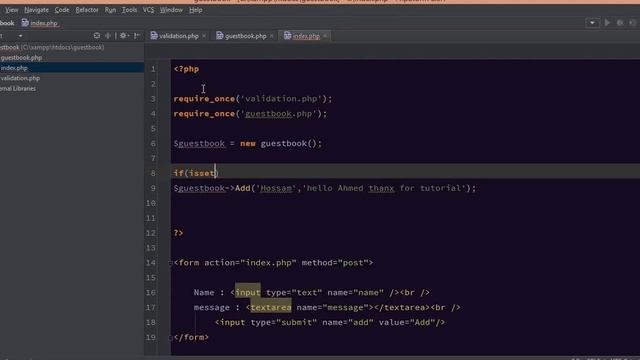Click the index.php breadcrumb in navigation bar
The width and height of the screenshot is (640, 360).
(x=40, y=23)
